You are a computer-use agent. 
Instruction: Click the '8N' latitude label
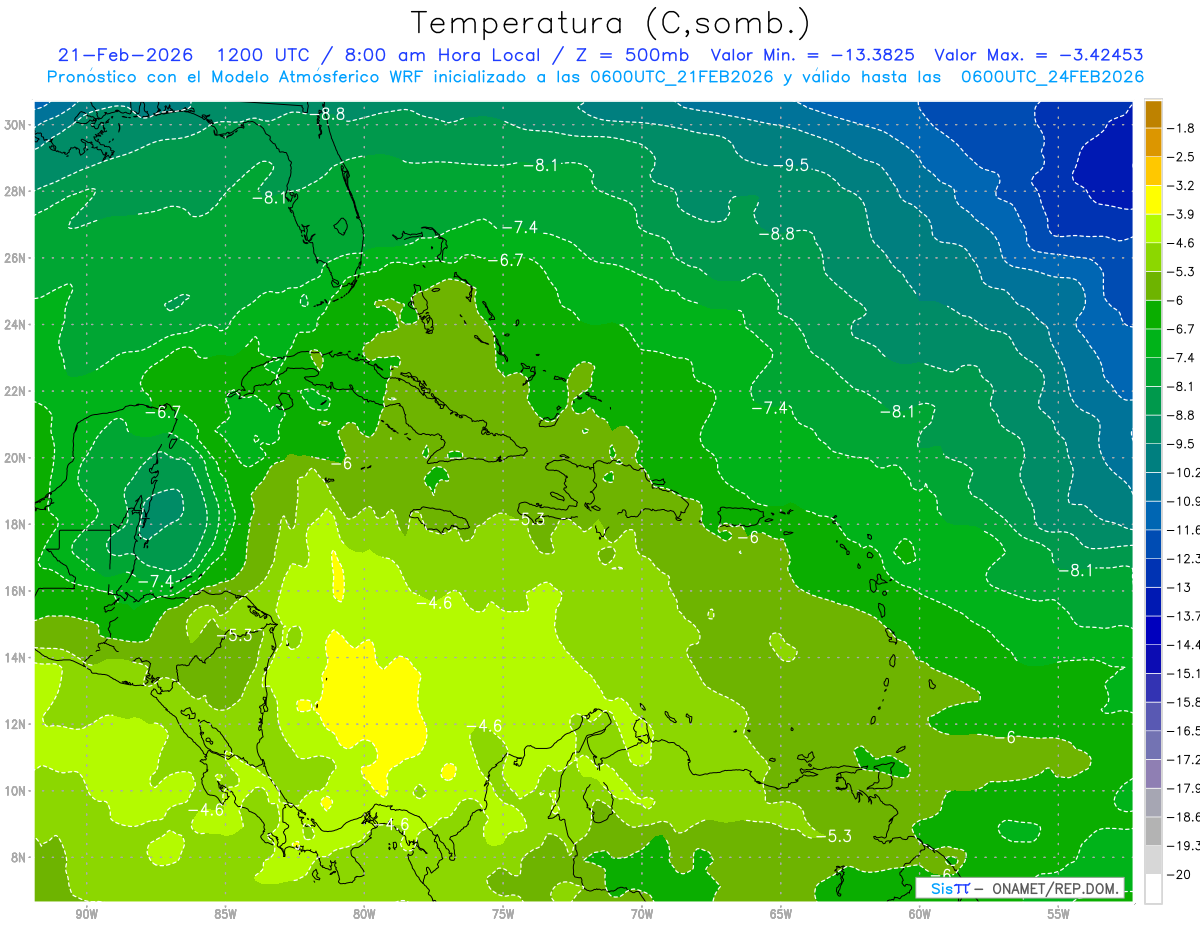pos(19,857)
